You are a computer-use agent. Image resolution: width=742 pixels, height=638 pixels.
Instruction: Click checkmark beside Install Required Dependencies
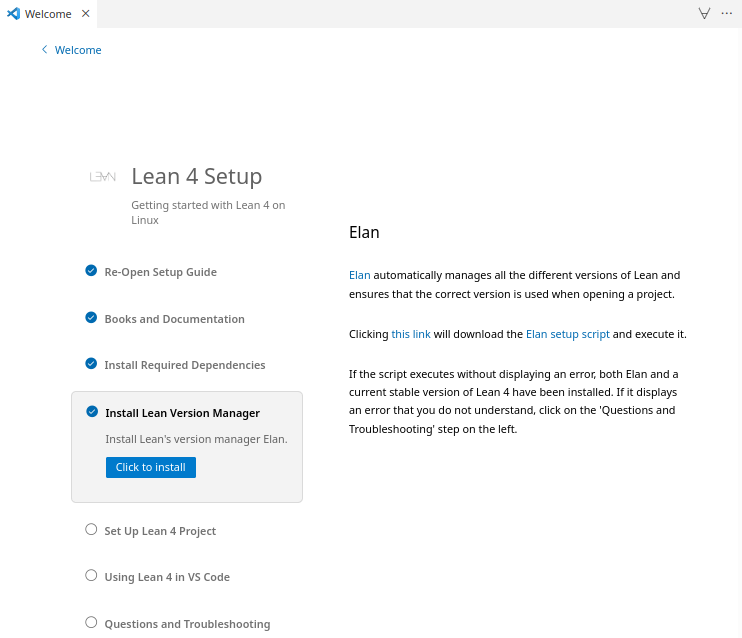coord(91,363)
